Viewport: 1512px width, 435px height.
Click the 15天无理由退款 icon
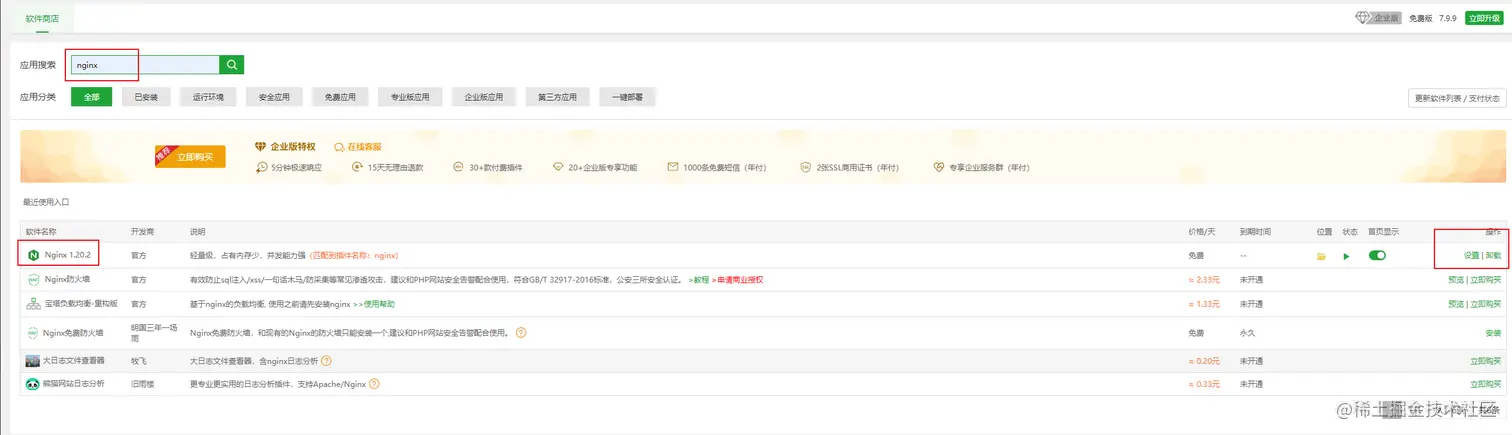(x=357, y=167)
